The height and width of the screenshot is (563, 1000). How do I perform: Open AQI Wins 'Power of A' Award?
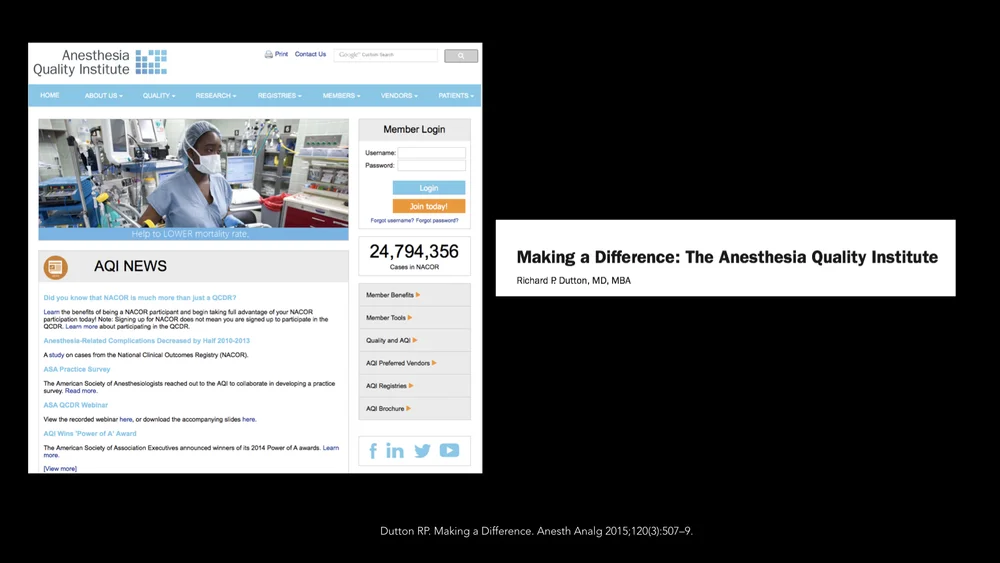pyautogui.click(x=90, y=434)
